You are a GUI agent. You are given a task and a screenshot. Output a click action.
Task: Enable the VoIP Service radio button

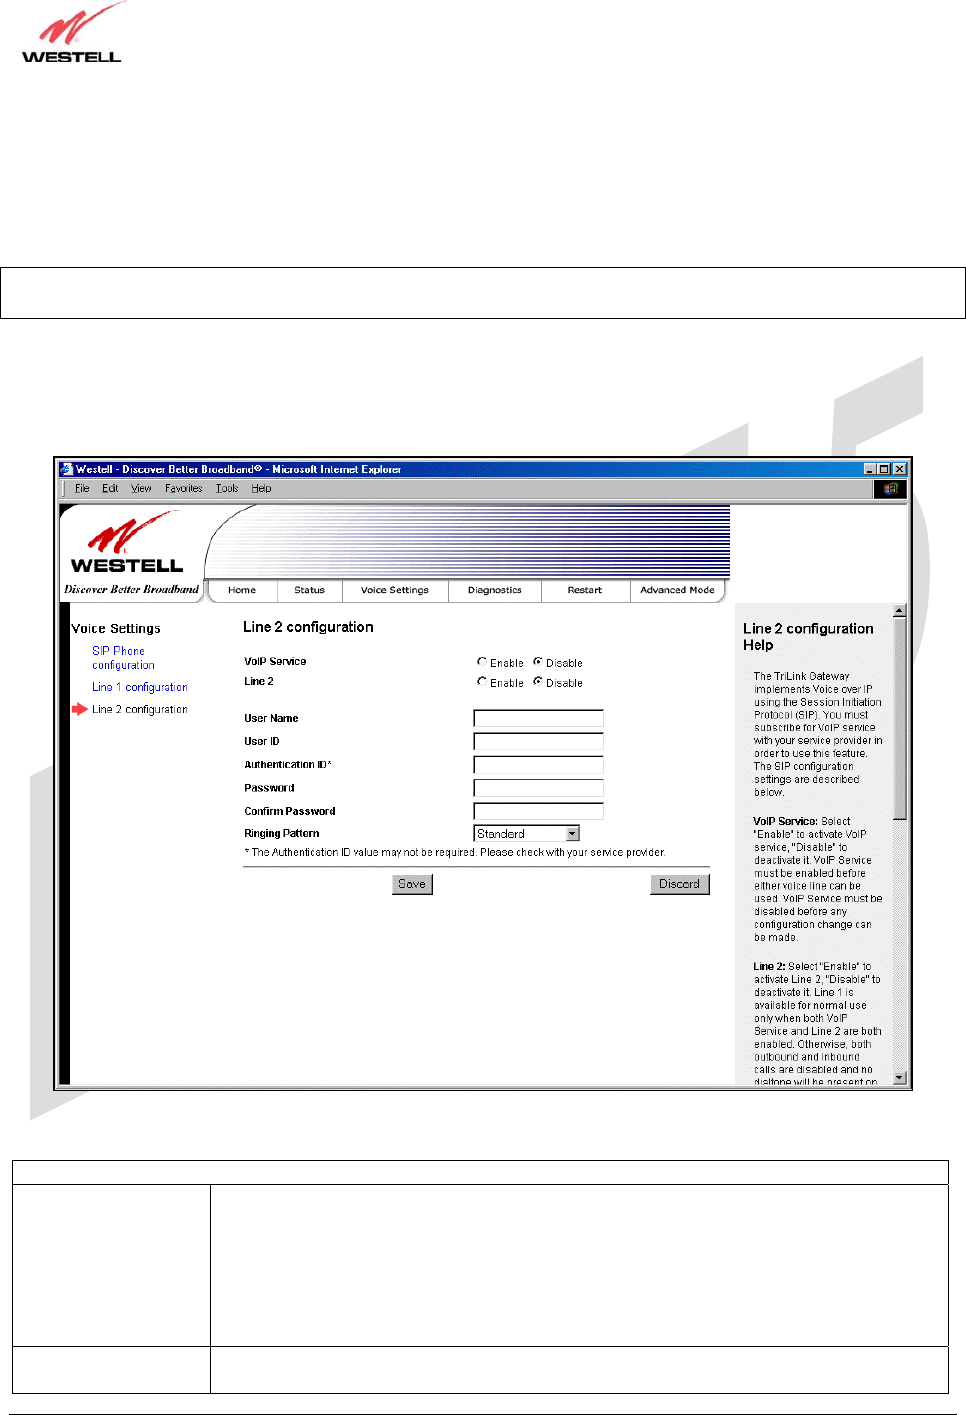pos(482,662)
